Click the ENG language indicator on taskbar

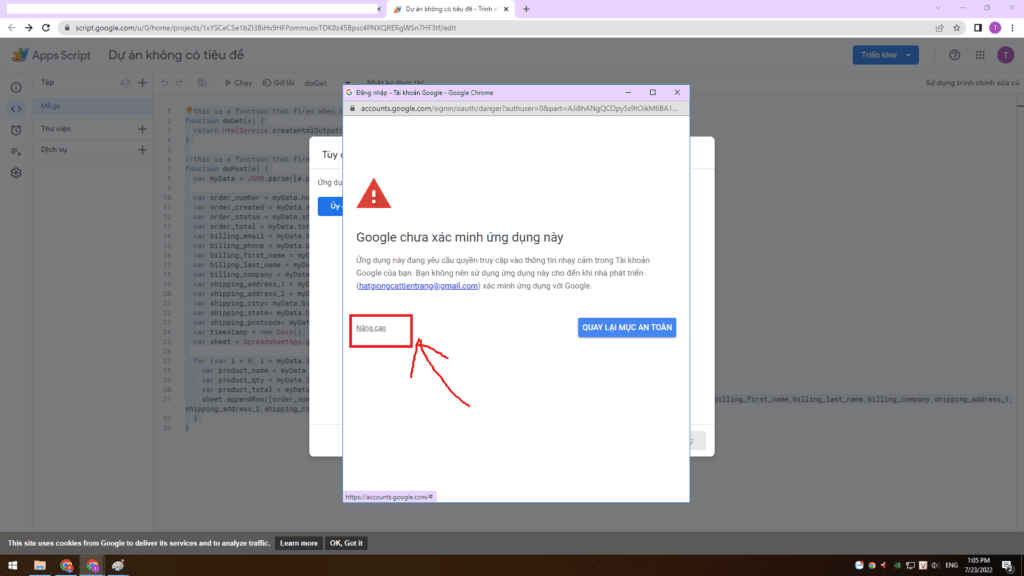pyautogui.click(x=952, y=566)
